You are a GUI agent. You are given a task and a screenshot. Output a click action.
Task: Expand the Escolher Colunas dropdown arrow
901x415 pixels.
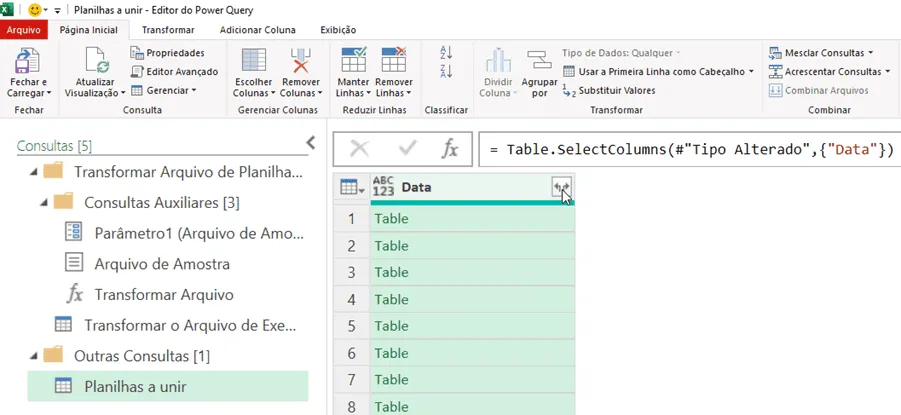273,93
